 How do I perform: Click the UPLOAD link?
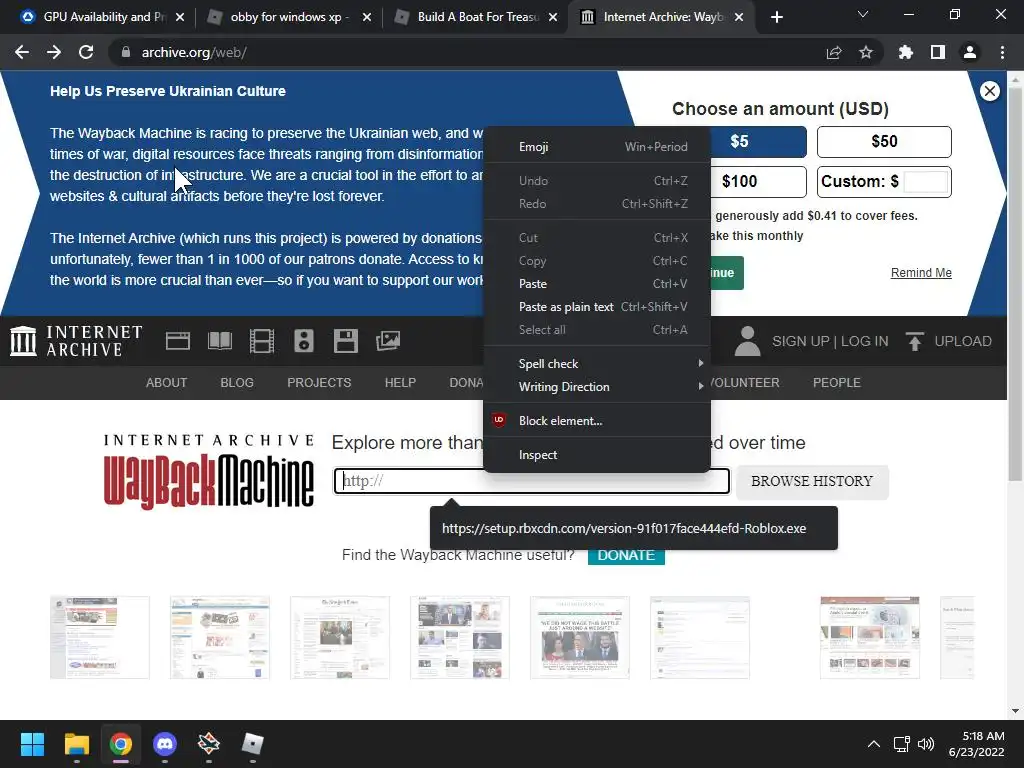pos(963,341)
